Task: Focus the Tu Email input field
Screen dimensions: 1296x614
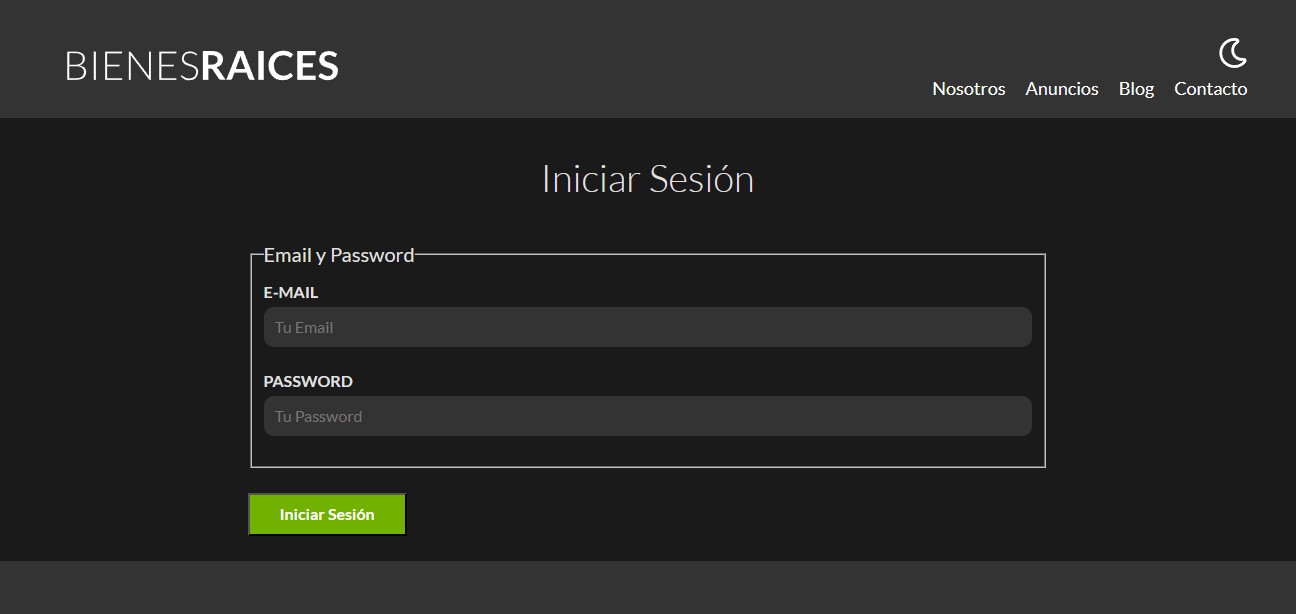Action: coord(647,327)
